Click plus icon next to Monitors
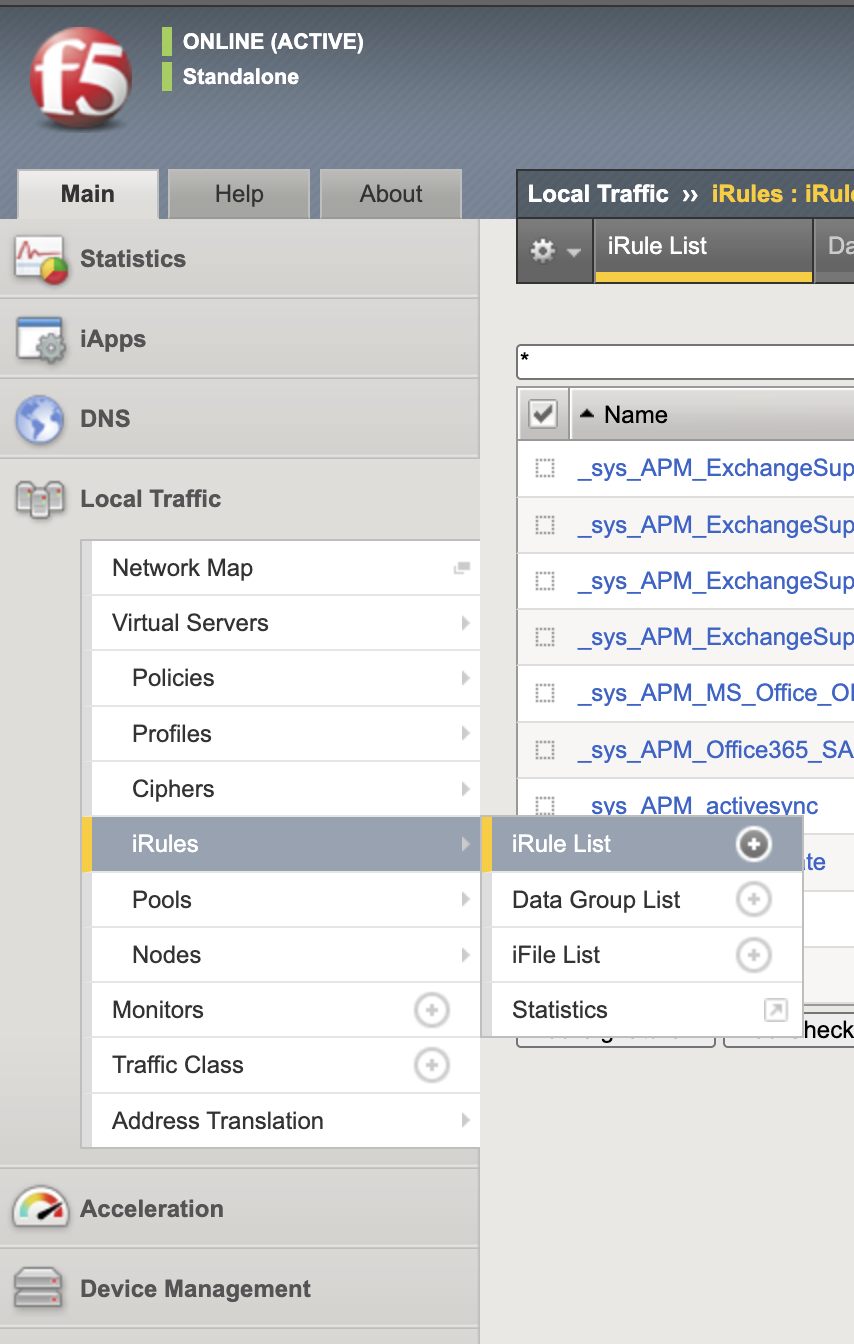This screenshot has width=854, height=1344. (x=431, y=1010)
